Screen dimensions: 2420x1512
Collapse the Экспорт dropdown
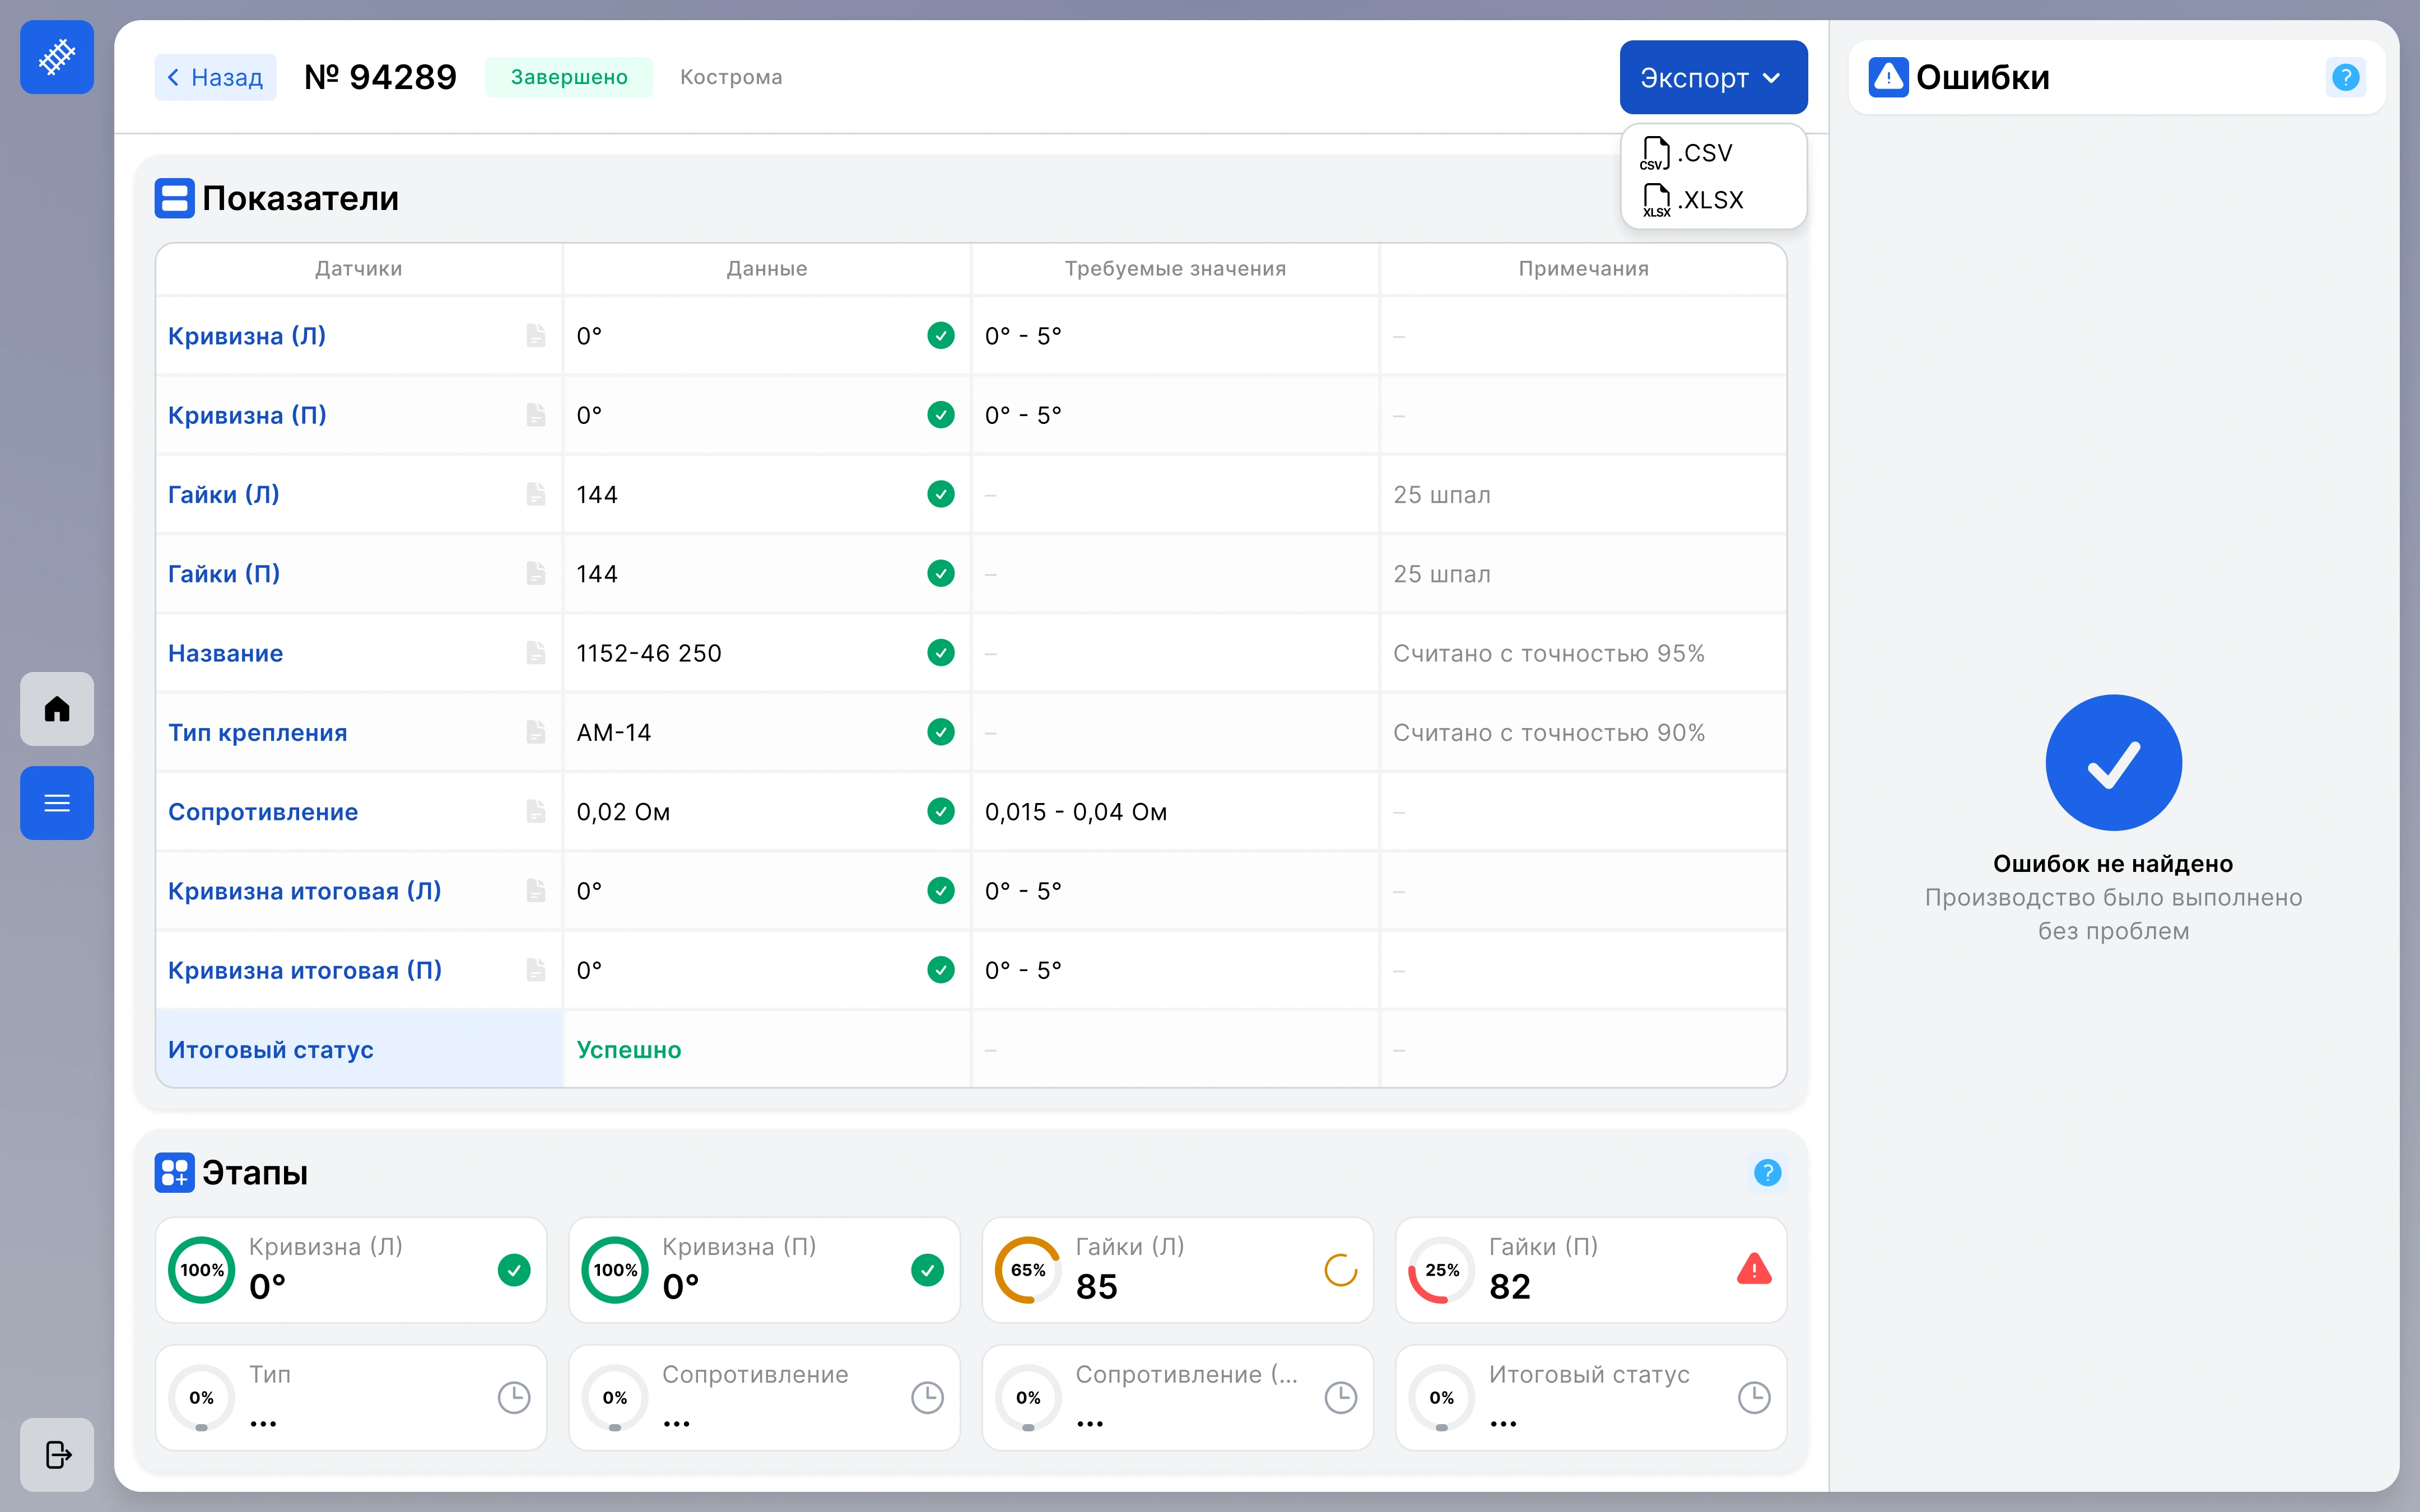pyautogui.click(x=1713, y=77)
